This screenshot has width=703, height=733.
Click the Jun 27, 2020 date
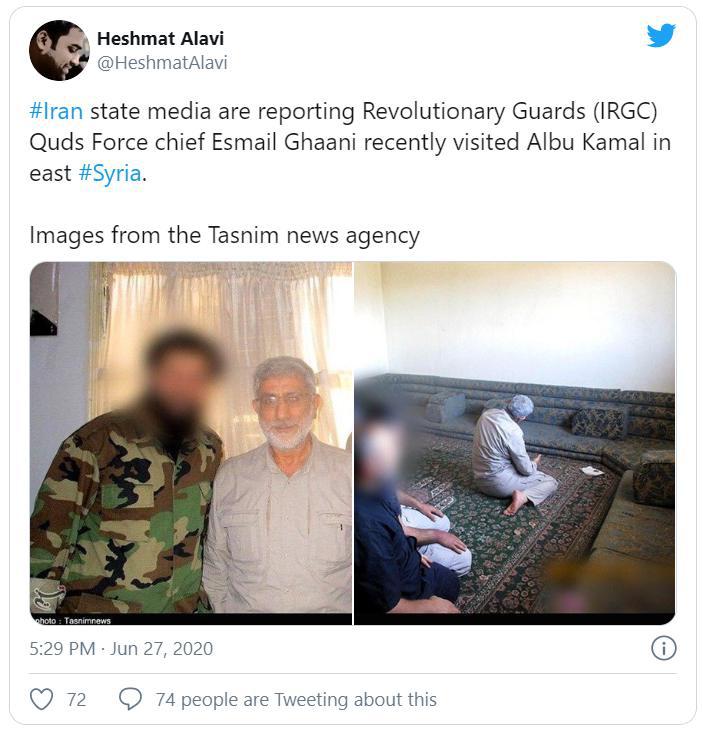[161, 648]
